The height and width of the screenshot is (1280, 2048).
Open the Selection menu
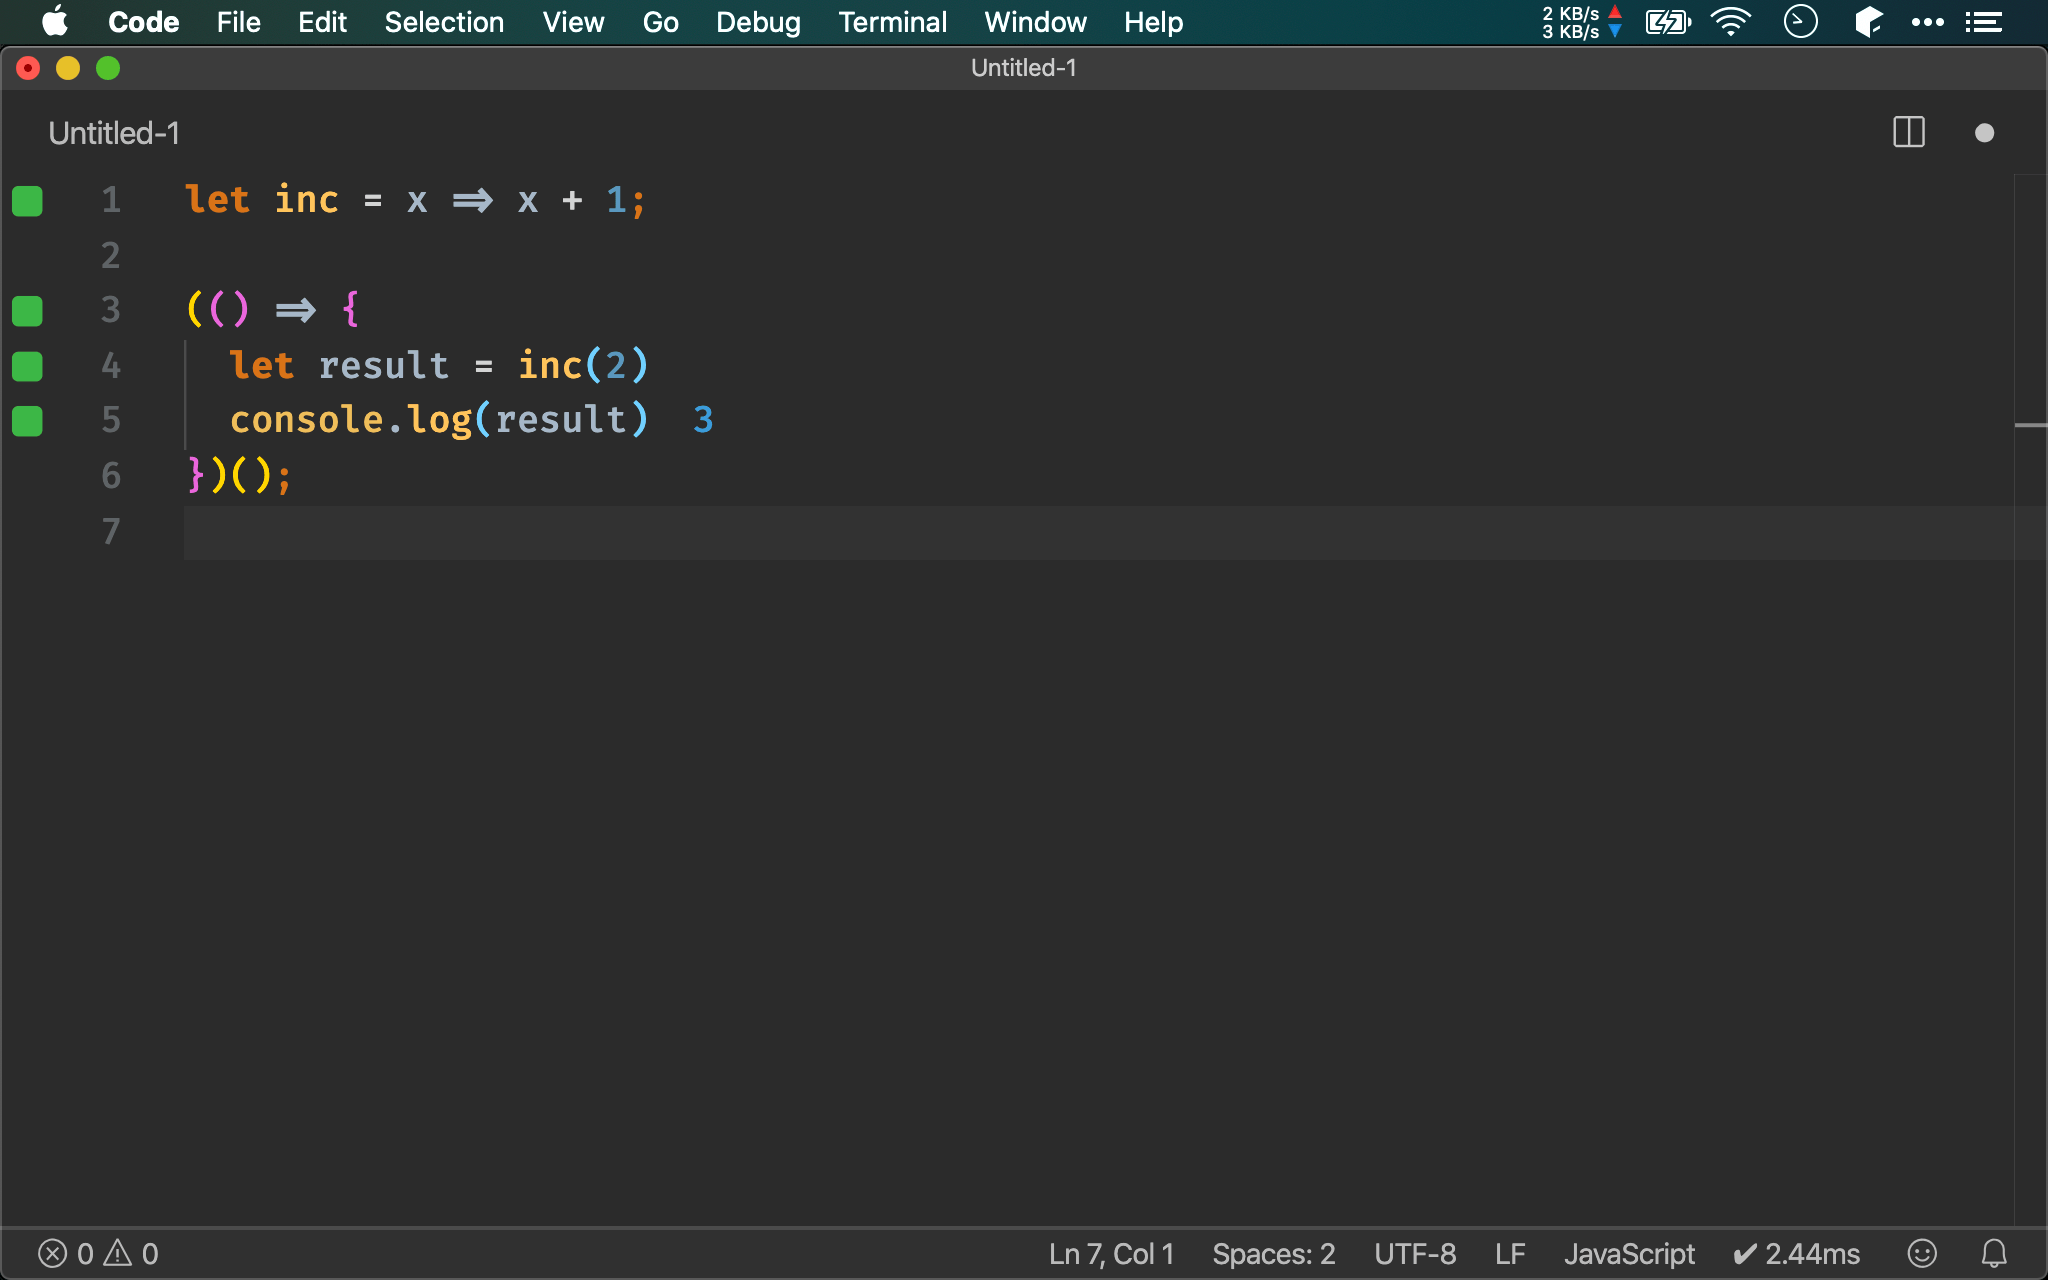(444, 22)
